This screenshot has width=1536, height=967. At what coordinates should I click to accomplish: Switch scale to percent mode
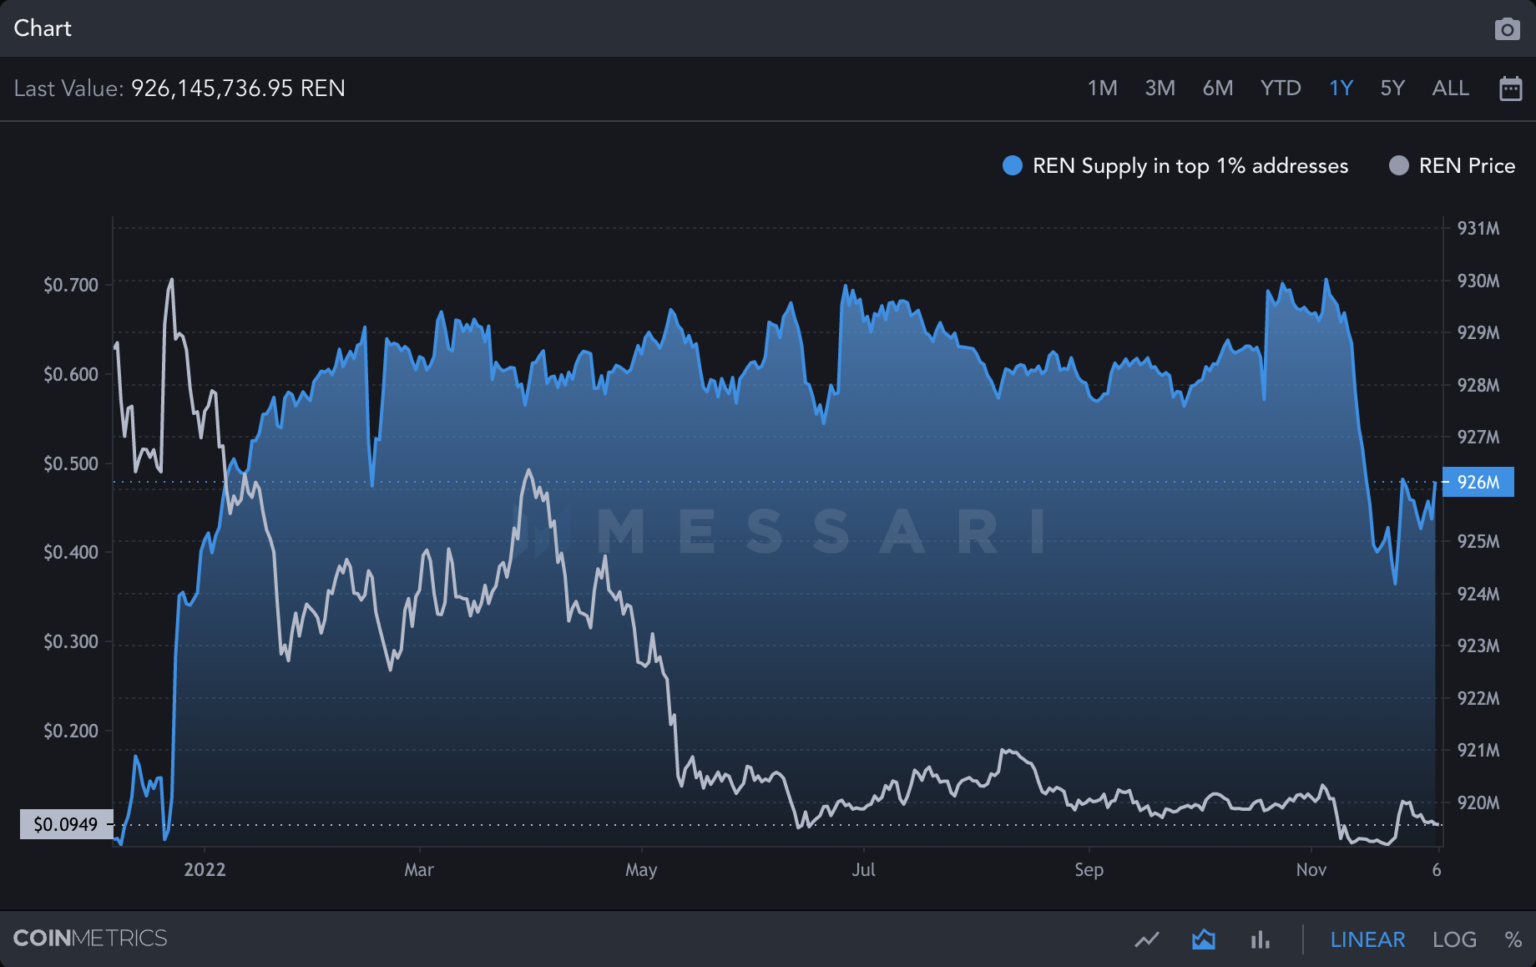tap(1513, 939)
